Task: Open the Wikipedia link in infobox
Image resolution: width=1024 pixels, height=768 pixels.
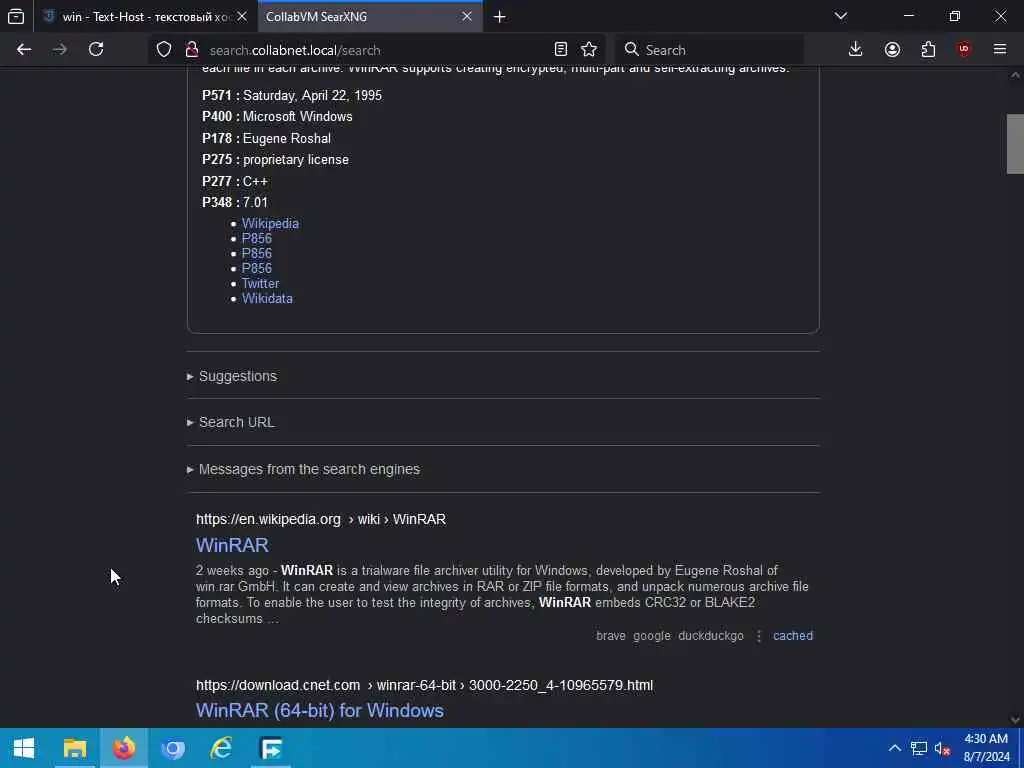Action: click(x=270, y=223)
